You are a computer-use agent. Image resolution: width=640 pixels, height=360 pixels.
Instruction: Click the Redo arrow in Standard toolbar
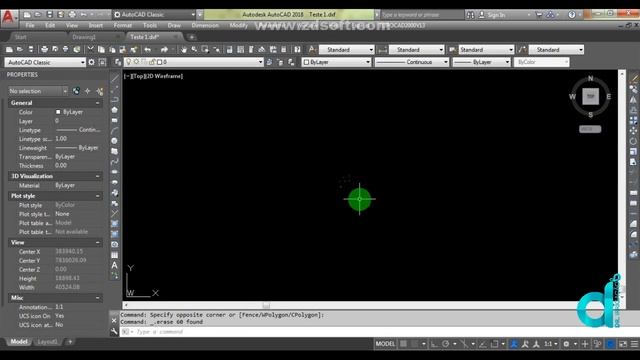pyautogui.click(x=164, y=49)
